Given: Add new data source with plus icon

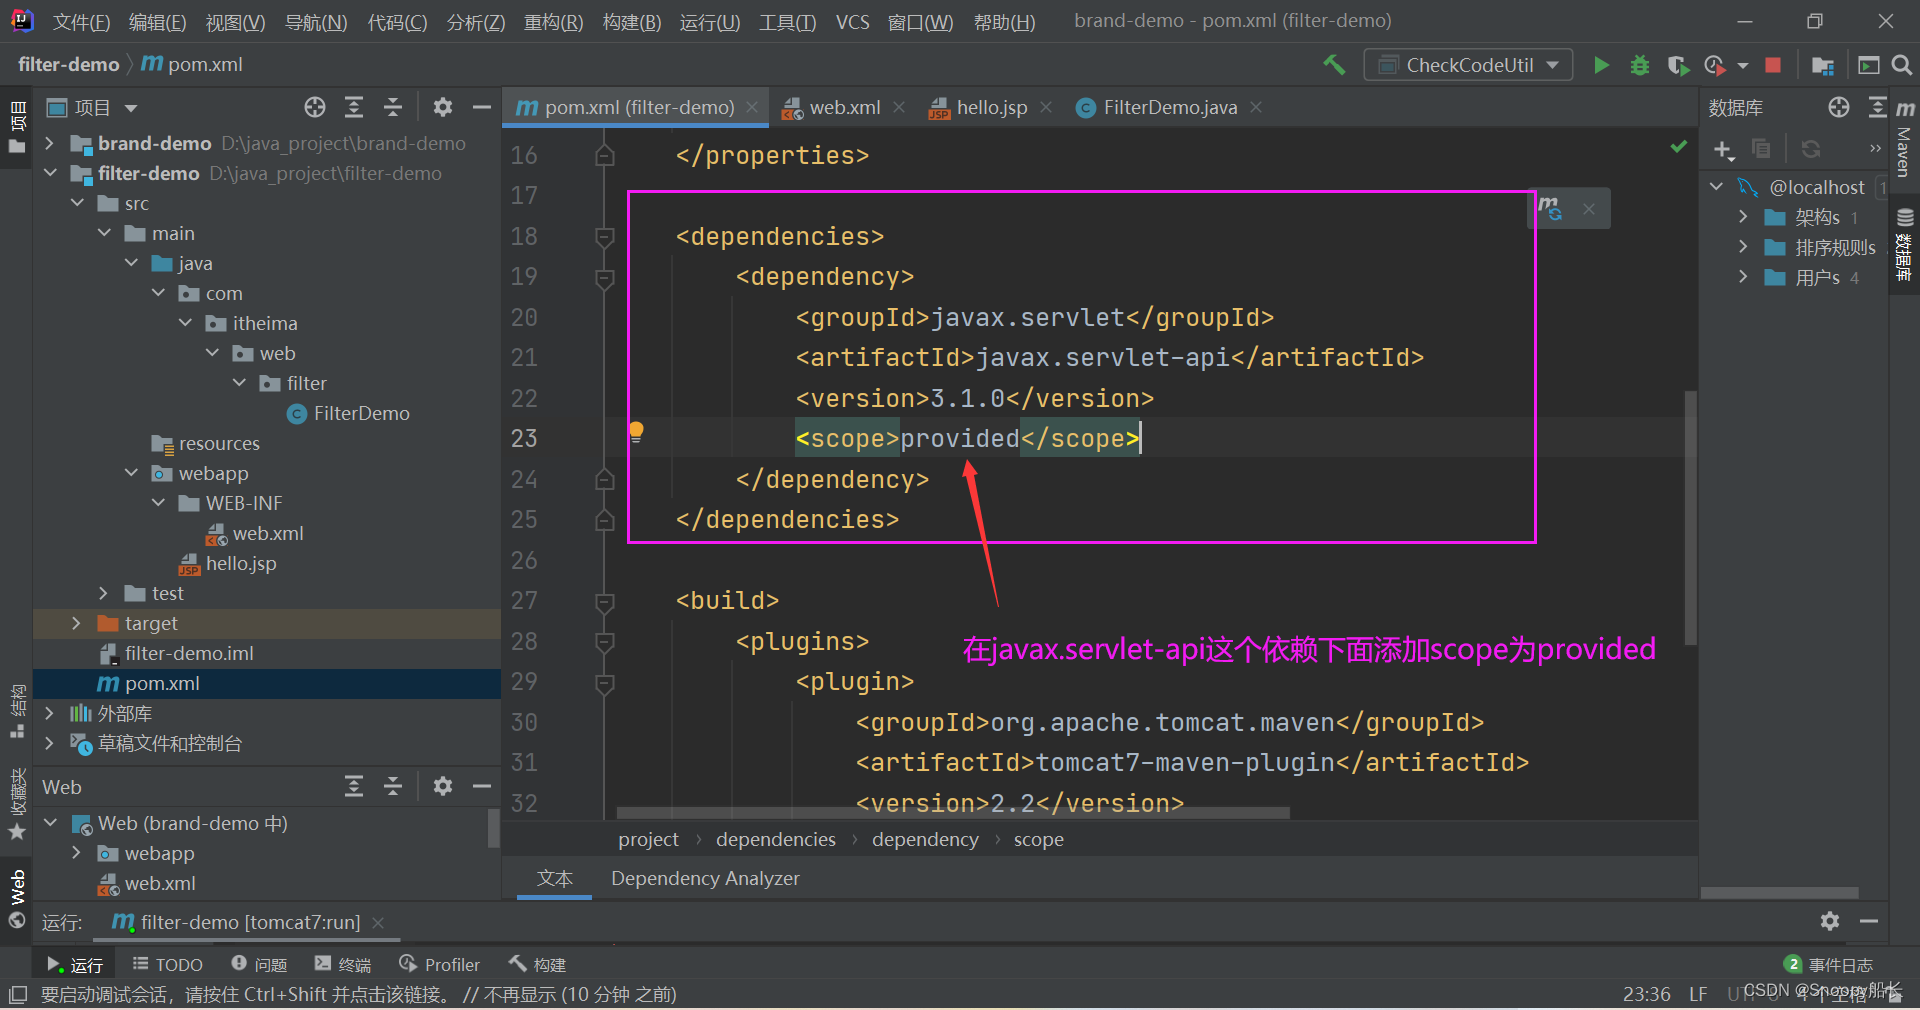Looking at the screenshot, I should 1723,149.
